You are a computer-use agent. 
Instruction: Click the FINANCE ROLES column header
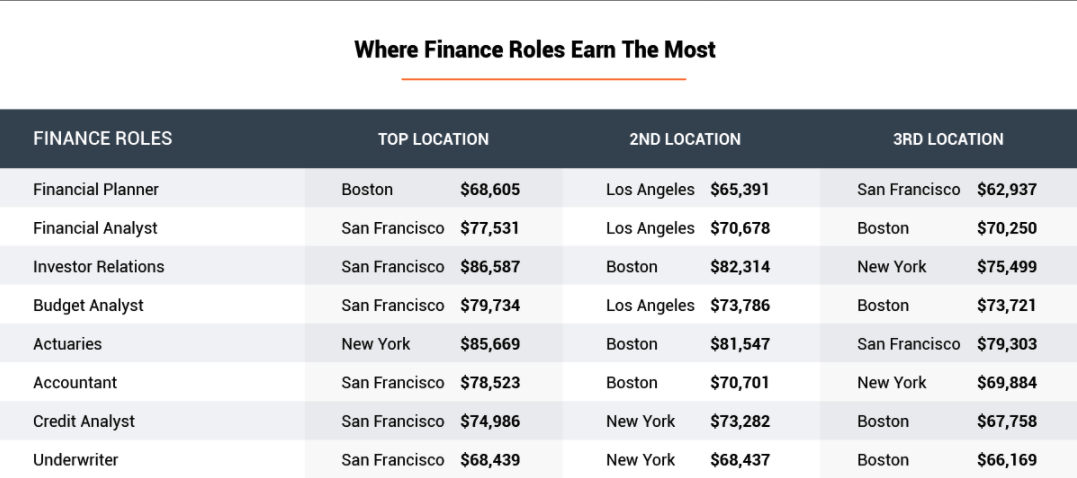(103, 139)
